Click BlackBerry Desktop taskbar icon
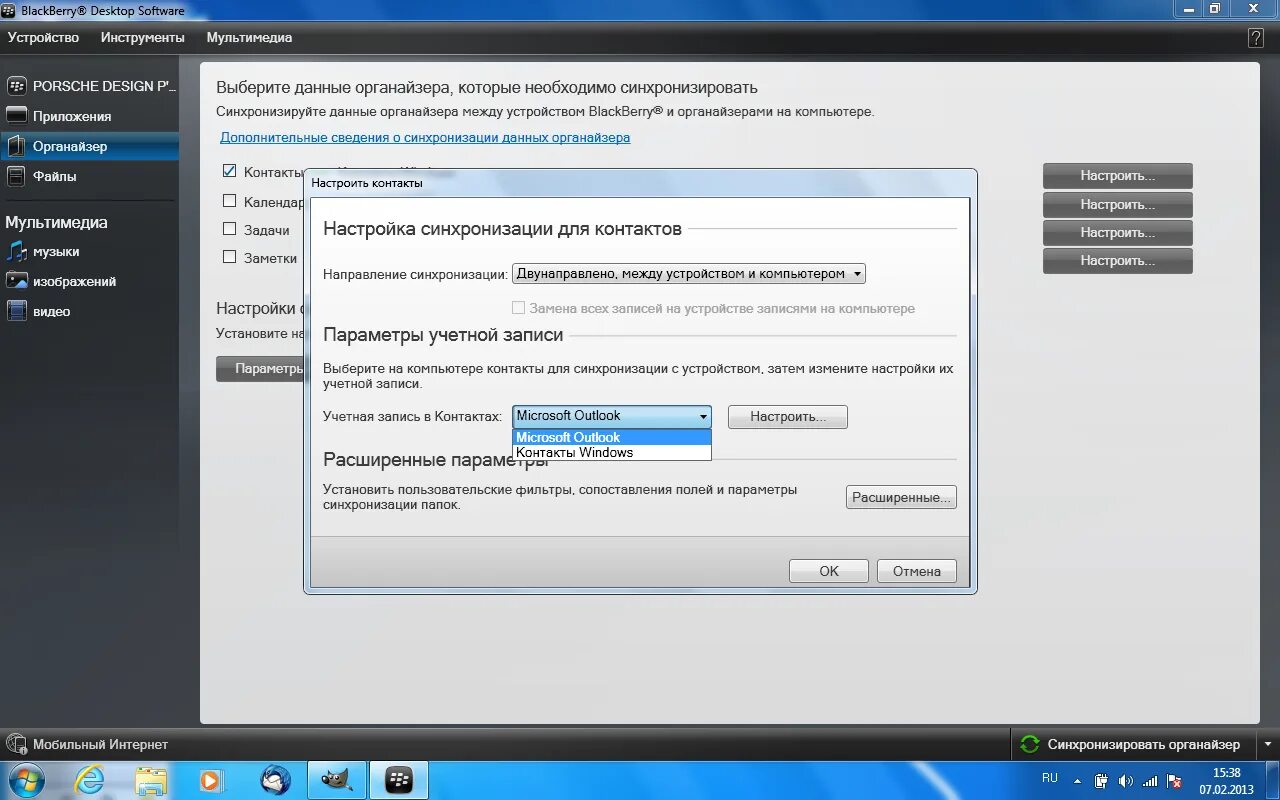 click(398, 780)
